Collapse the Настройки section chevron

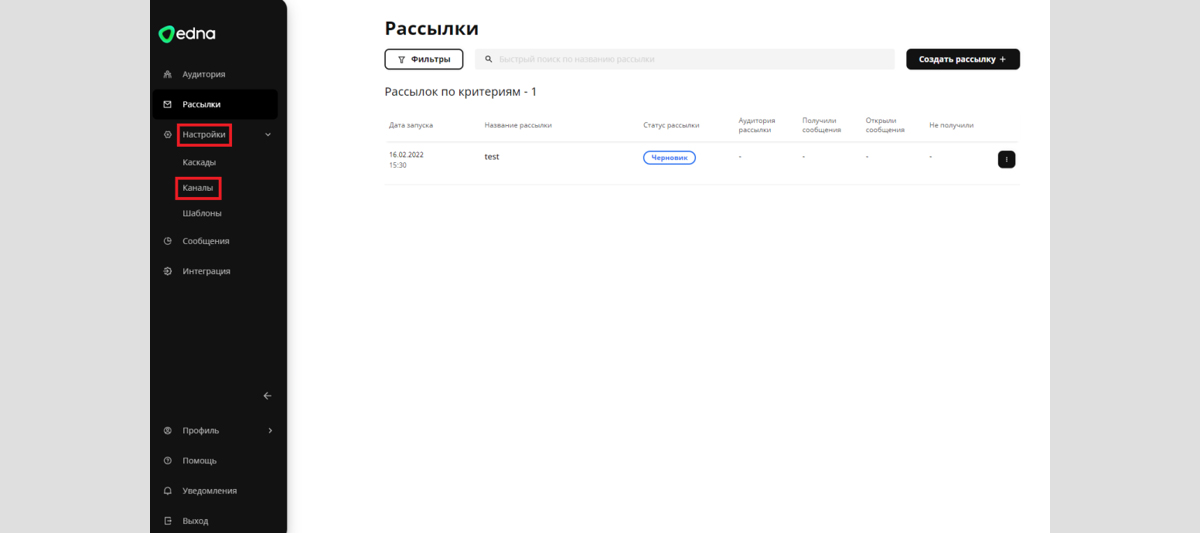[268, 134]
